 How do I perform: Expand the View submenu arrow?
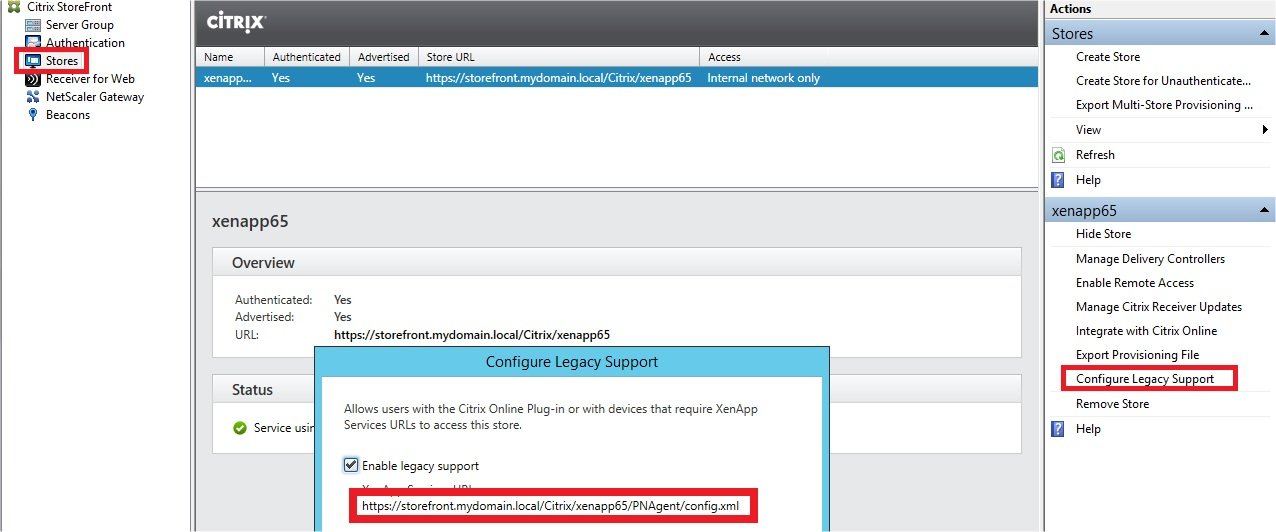pyautogui.click(x=1265, y=130)
